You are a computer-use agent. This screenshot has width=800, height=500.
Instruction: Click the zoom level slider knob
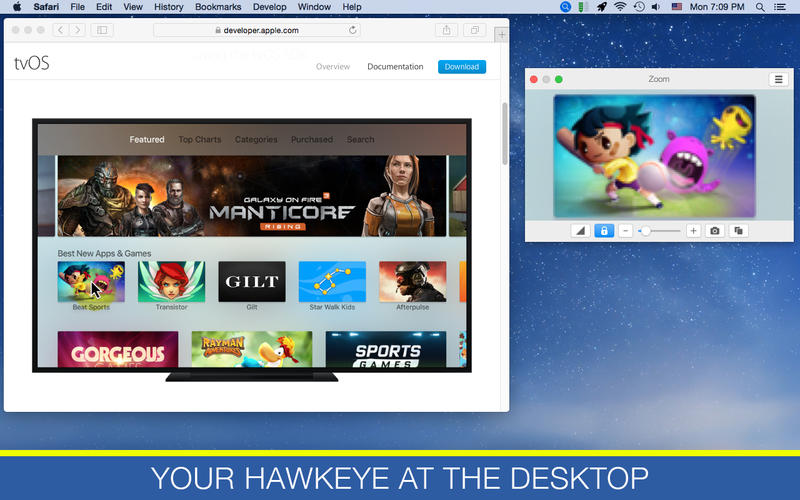[x=646, y=231]
